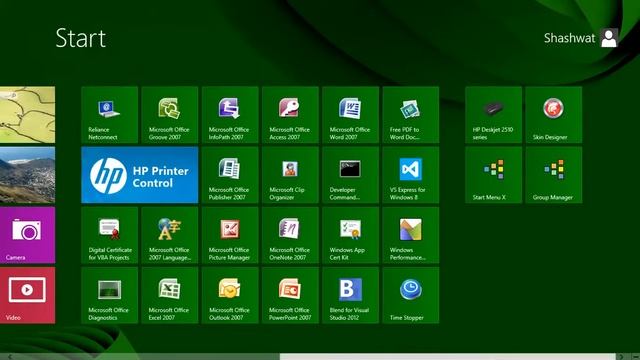Click the user account avatar picture

609,38
